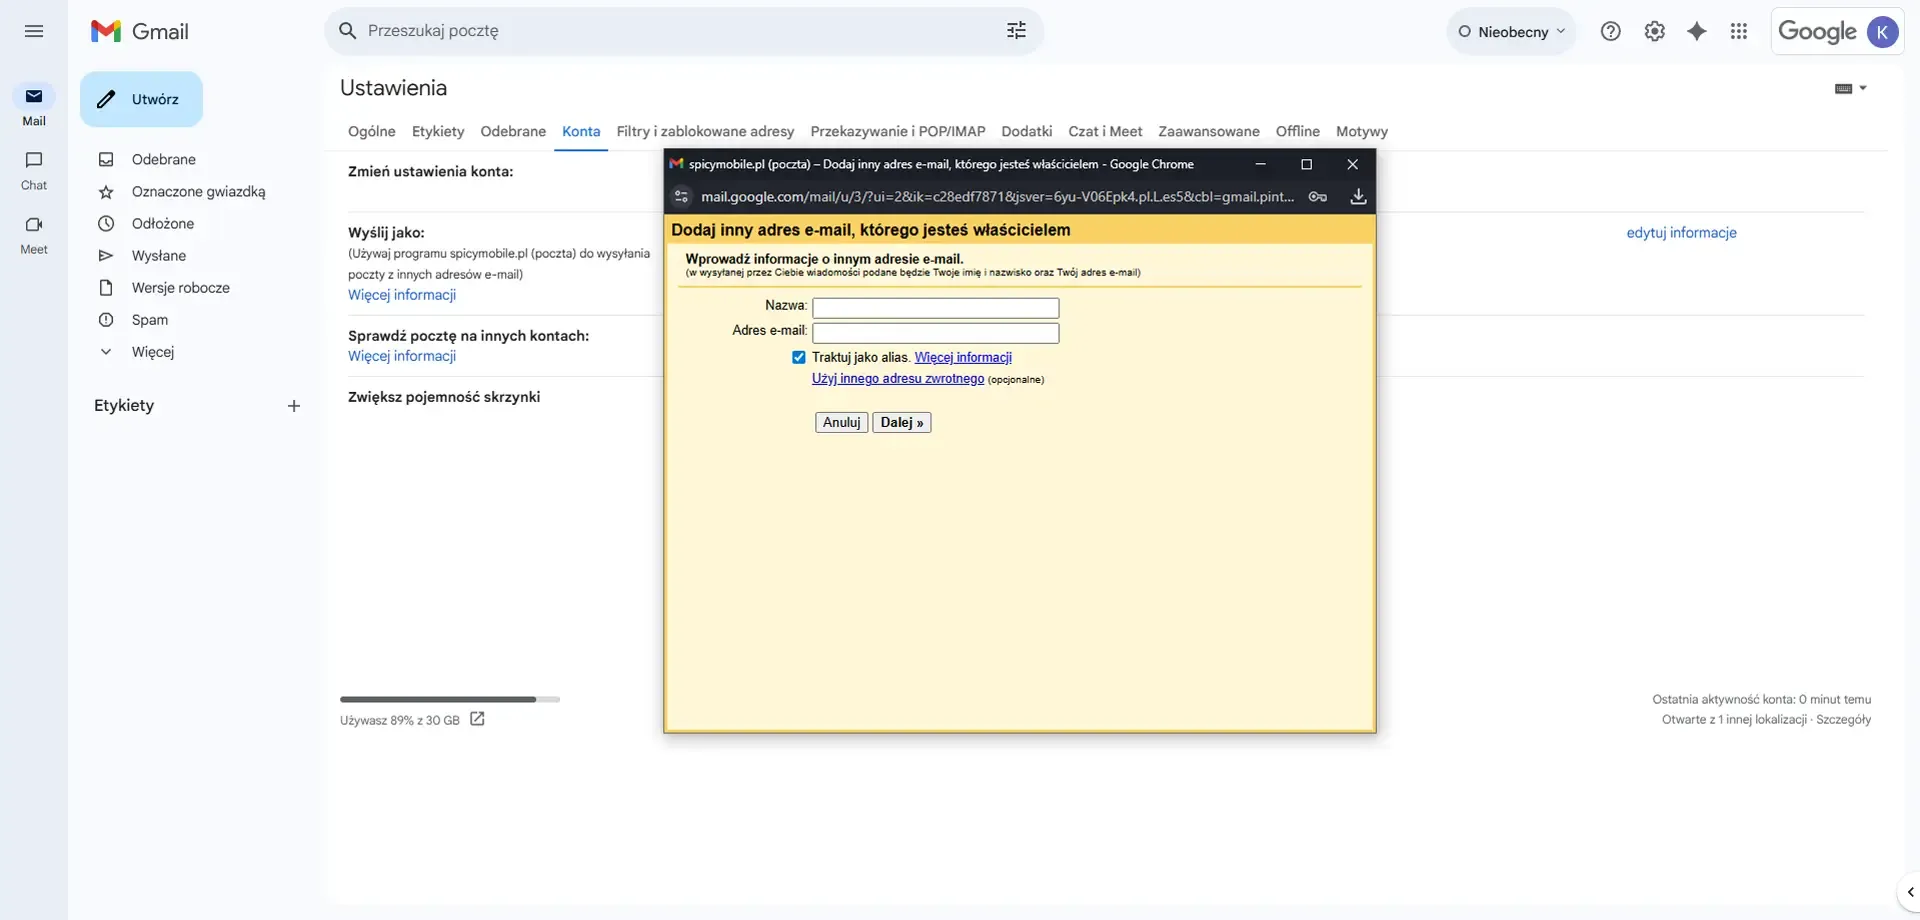Open advanced search options in the search bar
Screen dimensions: 1920x920
click(x=1016, y=31)
